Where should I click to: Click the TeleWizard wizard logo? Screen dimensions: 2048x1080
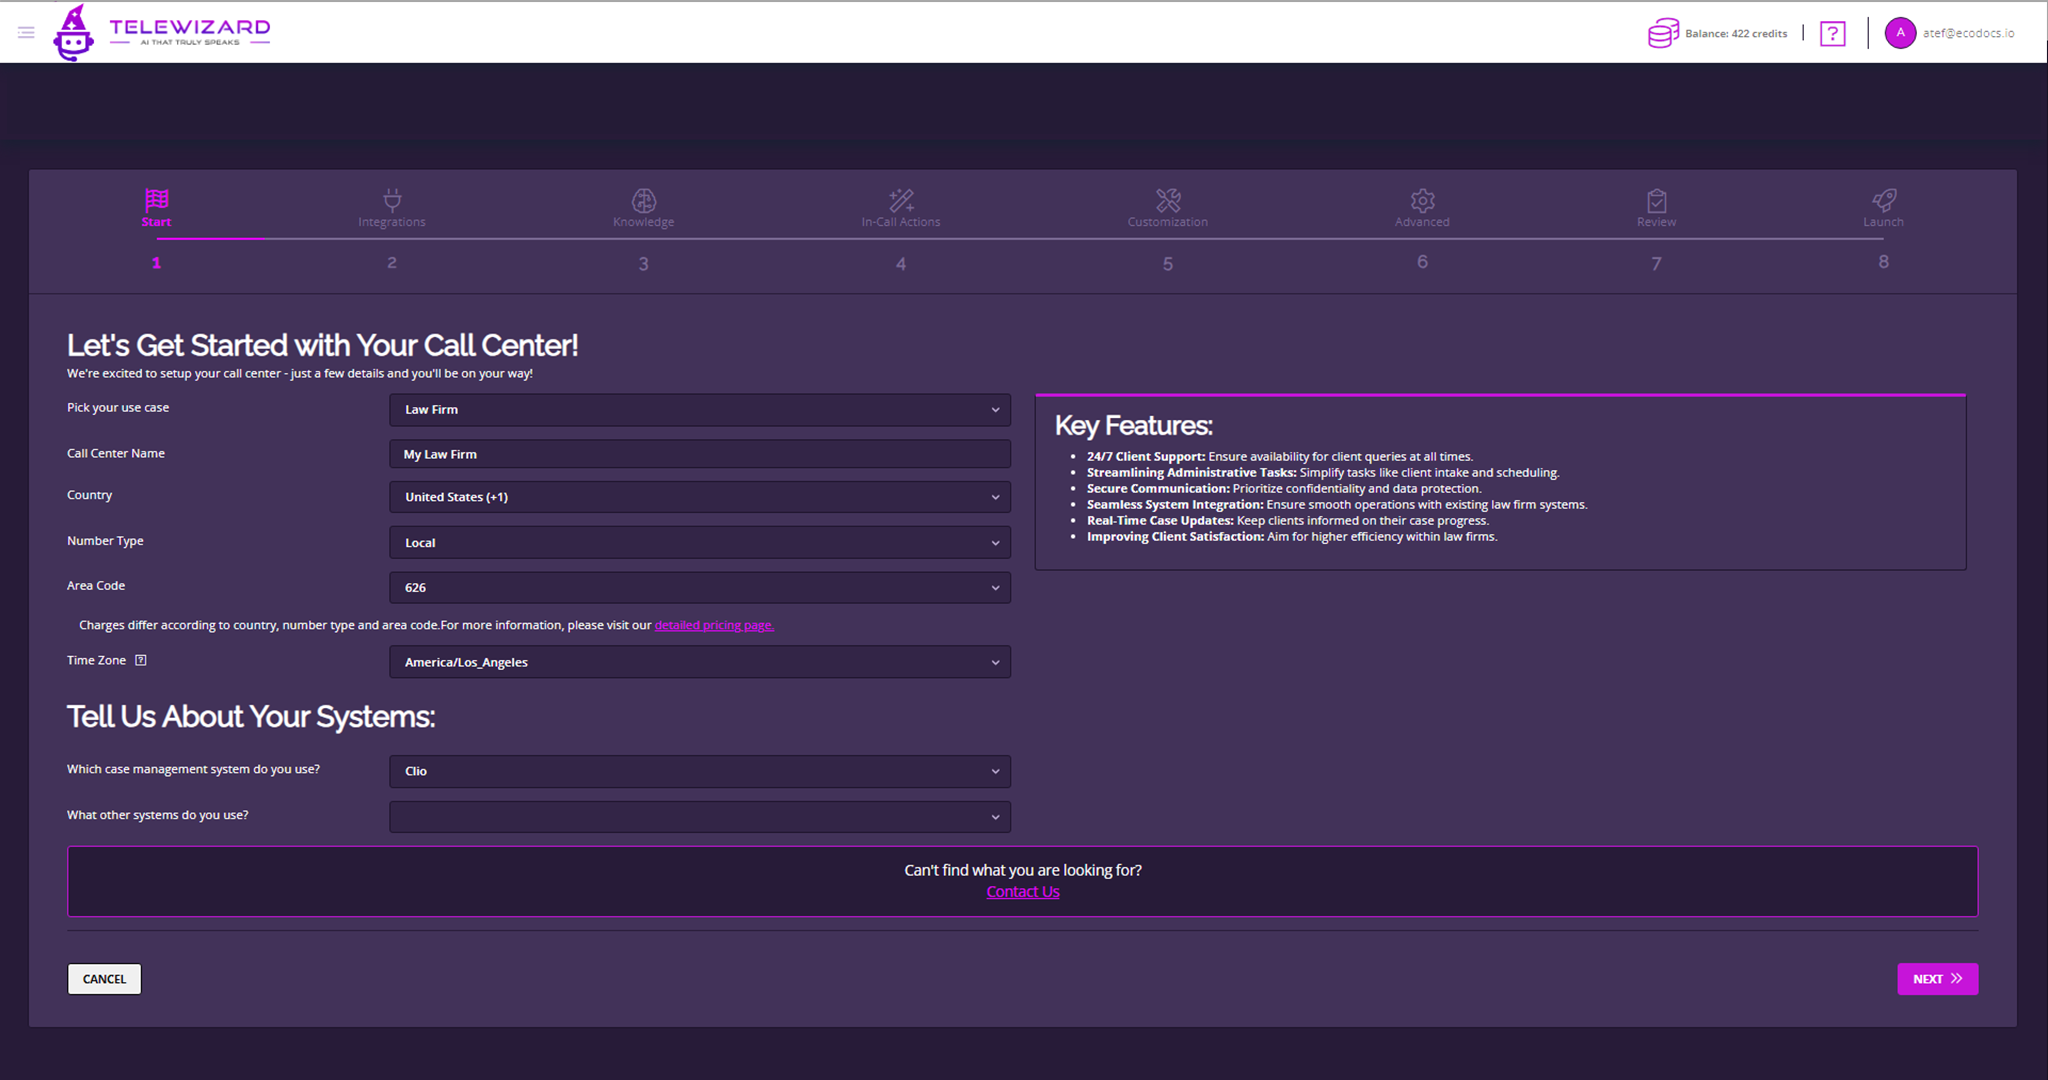click(x=73, y=33)
